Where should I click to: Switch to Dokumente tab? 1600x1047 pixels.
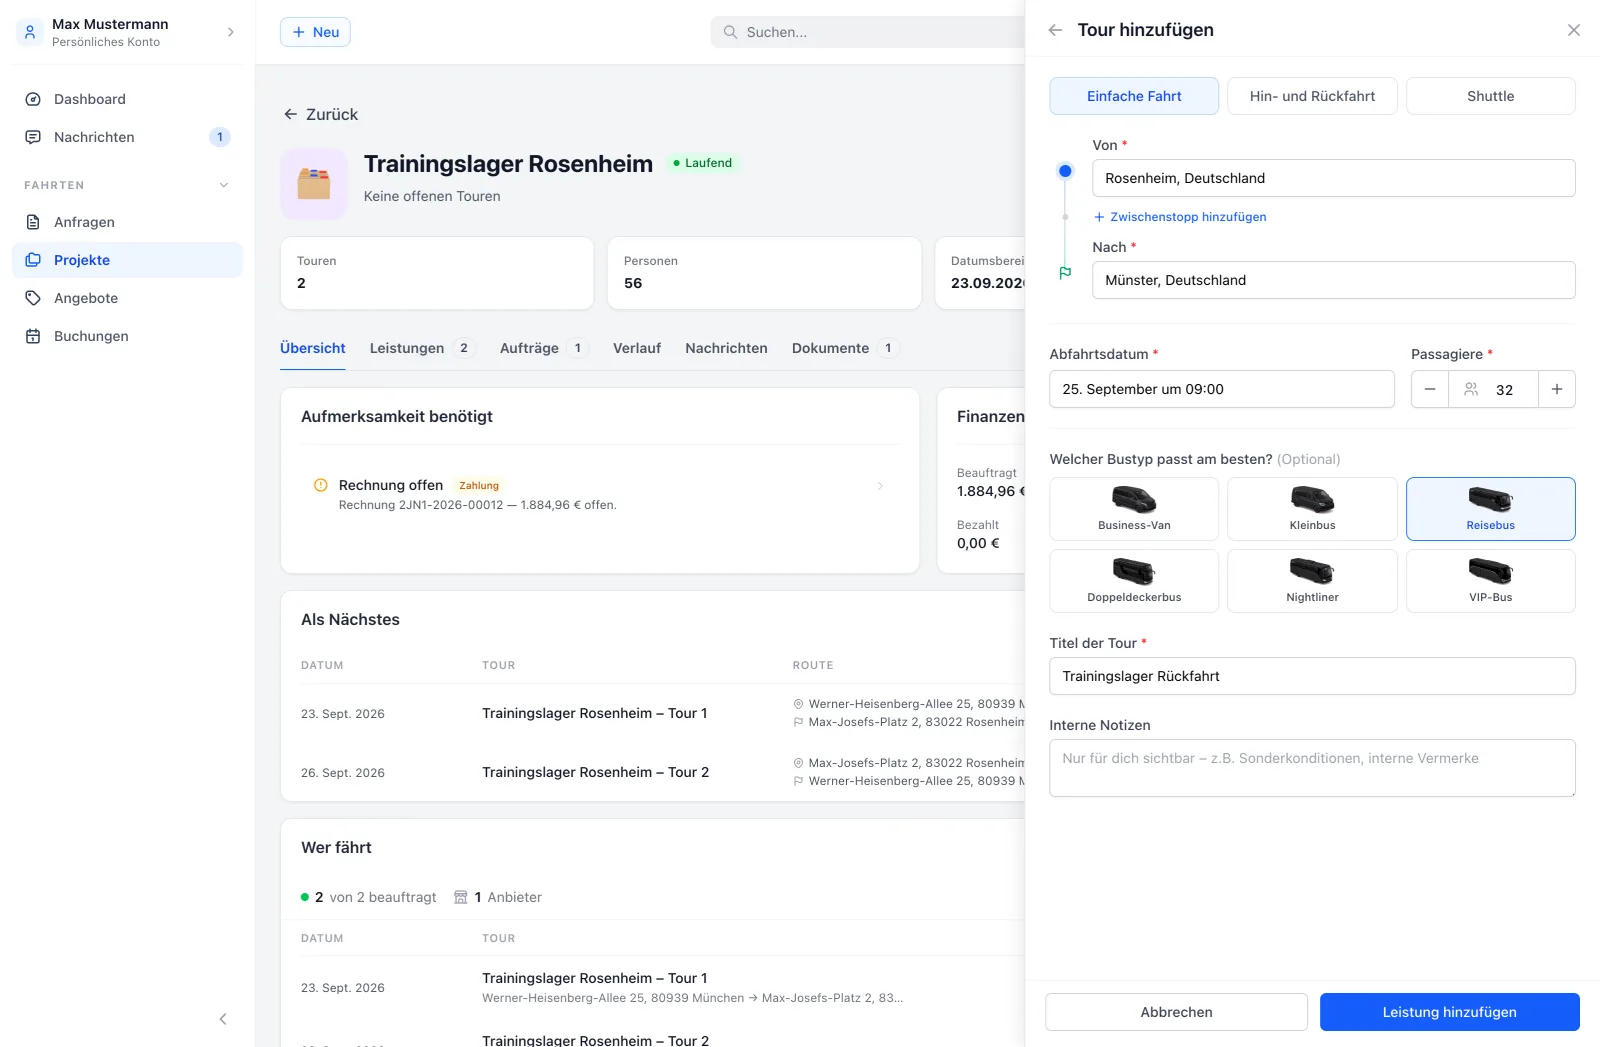(x=846, y=348)
